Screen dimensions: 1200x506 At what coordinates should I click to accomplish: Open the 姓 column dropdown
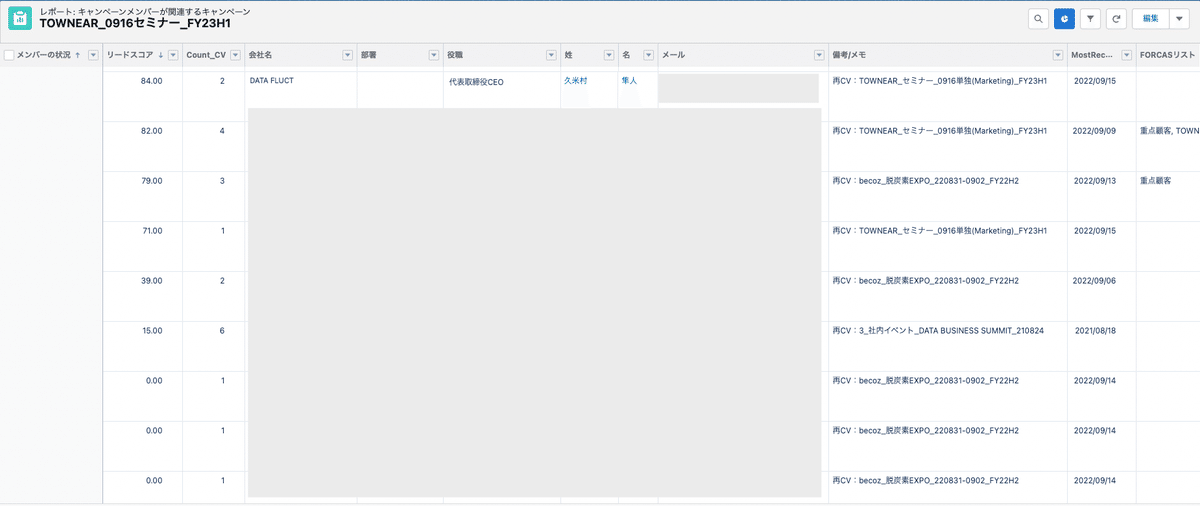[608, 55]
